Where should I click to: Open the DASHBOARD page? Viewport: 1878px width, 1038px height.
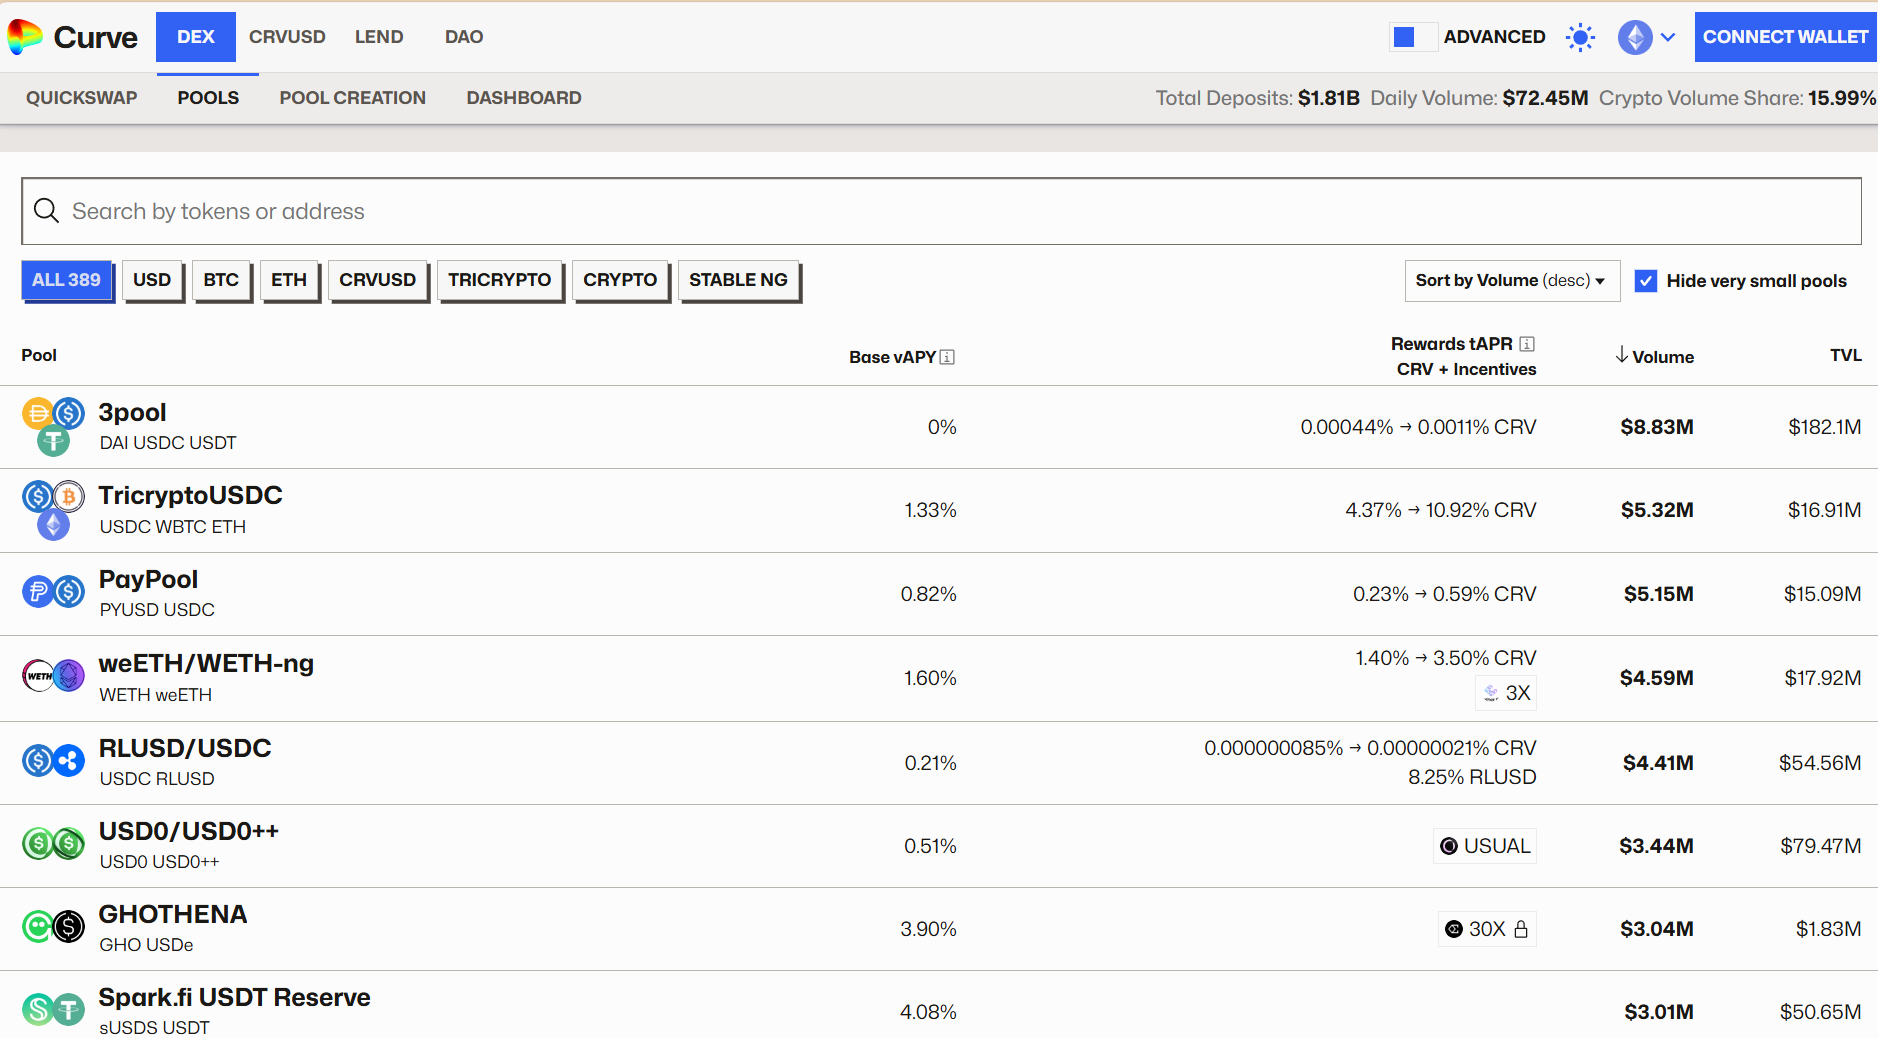pos(524,98)
